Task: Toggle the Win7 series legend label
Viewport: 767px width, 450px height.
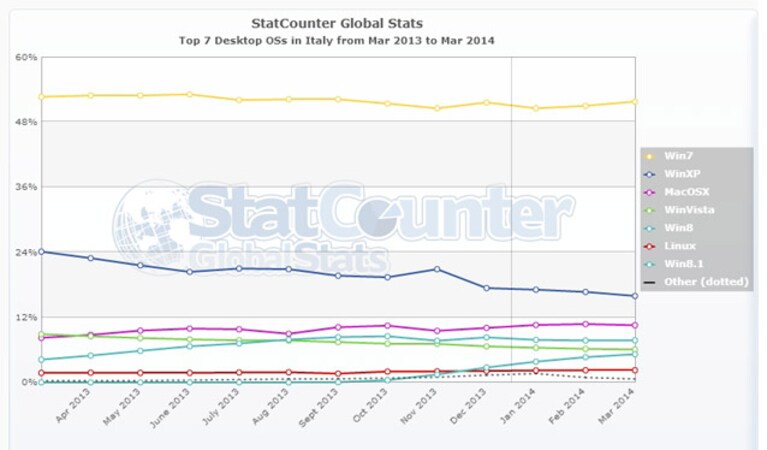Action: click(678, 156)
